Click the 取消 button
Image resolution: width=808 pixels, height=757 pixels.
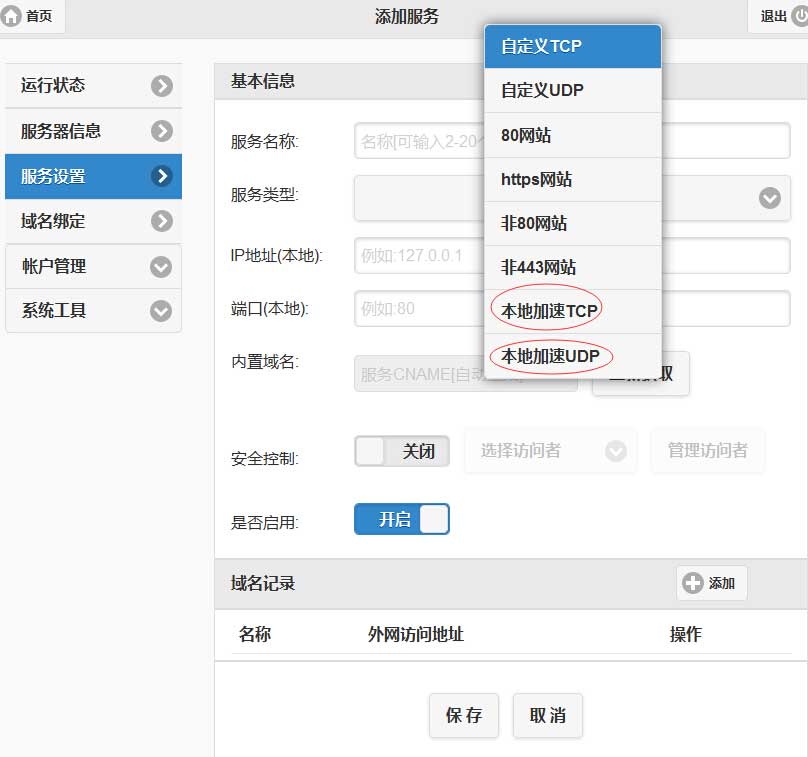tap(547, 715)
